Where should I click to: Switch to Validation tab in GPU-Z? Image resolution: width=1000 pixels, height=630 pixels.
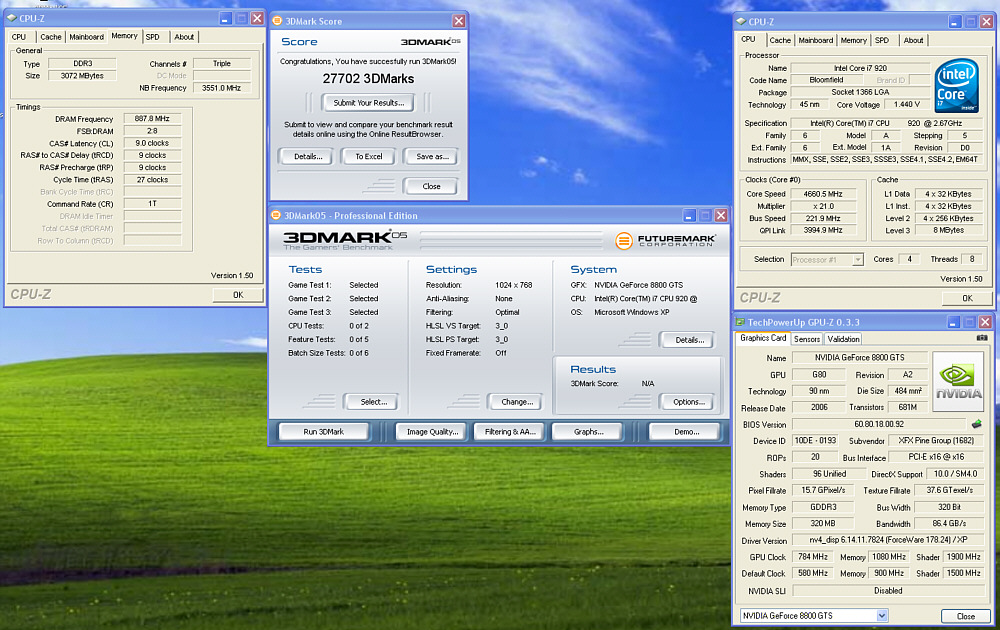pos(843,339)
